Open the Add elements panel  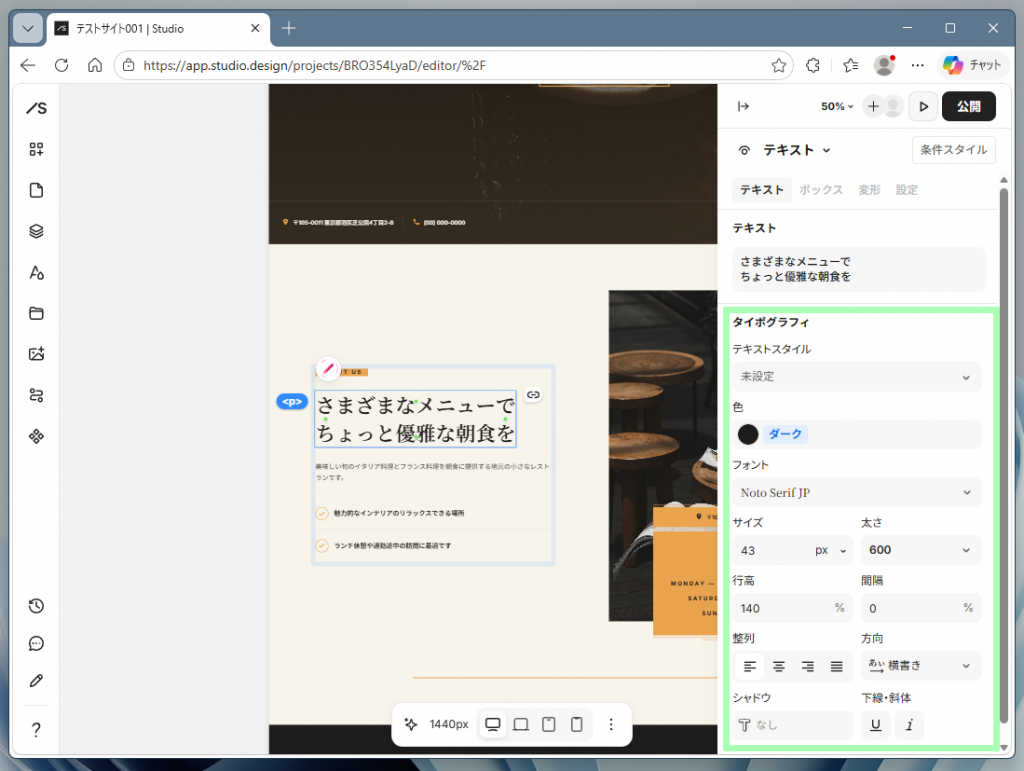click(37, 149)
